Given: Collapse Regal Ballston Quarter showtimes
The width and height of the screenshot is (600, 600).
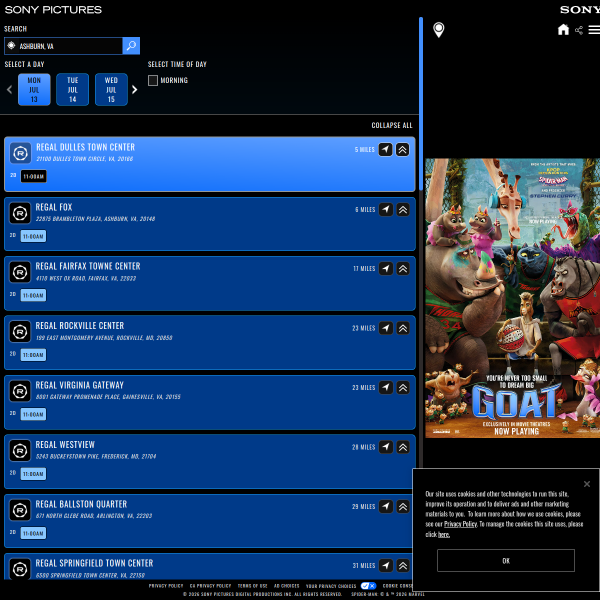Looking at the screenshot, I should [x=403, y=506].
